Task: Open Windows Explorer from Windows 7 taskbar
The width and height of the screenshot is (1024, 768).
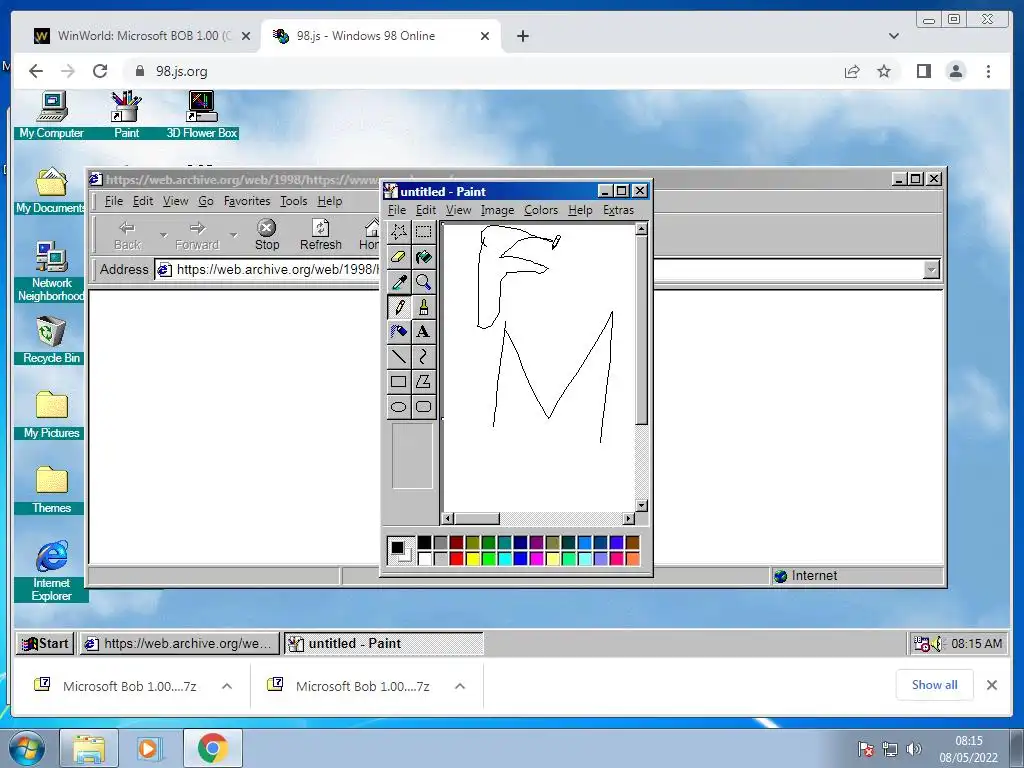Action: [x=89, y=748]
